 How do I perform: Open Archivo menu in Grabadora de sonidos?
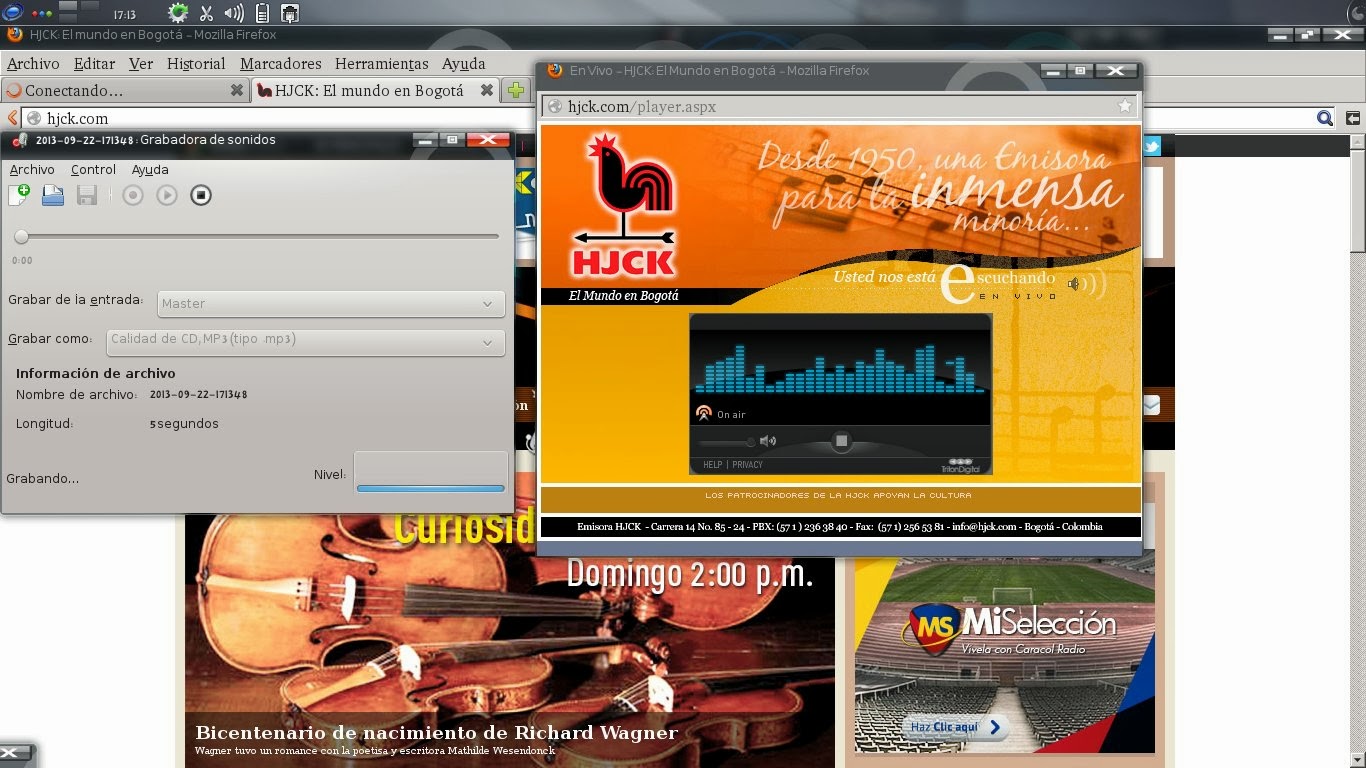(x=32, y=170)
